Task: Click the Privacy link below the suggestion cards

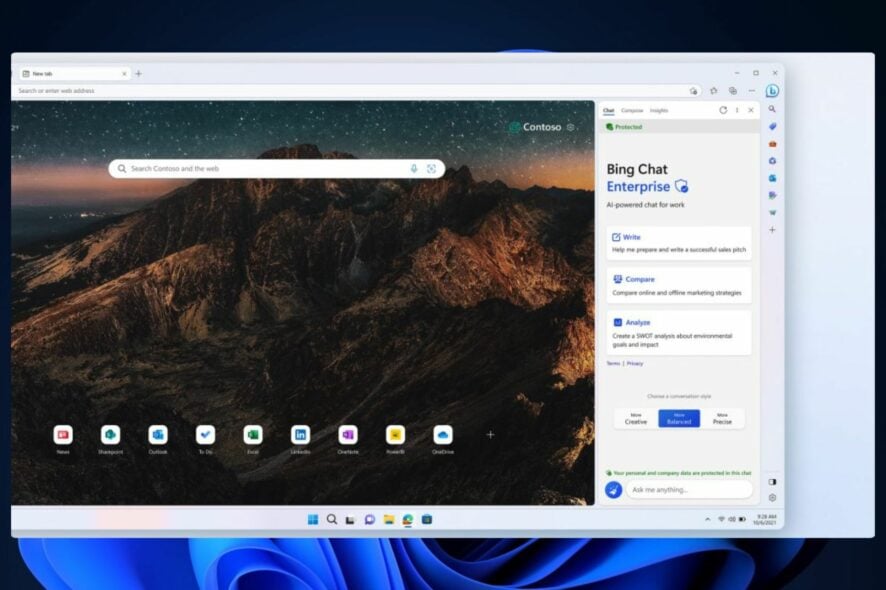Action: 635,364
